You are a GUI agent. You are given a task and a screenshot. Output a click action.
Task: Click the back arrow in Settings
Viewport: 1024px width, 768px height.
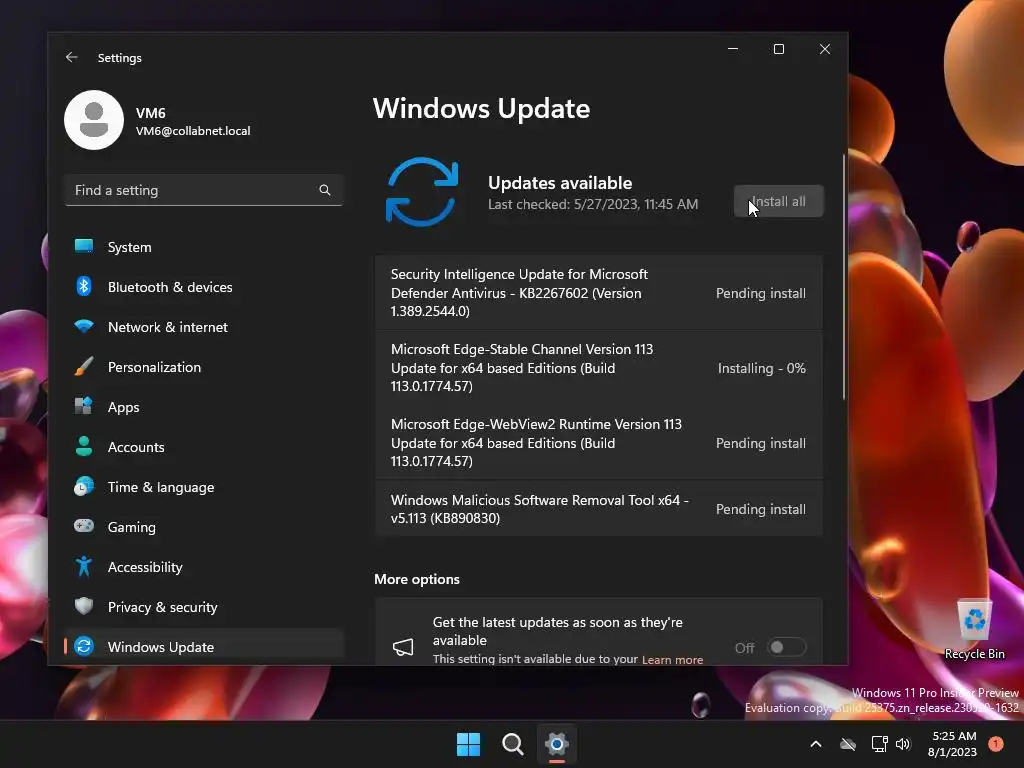(x=72, y=57)
